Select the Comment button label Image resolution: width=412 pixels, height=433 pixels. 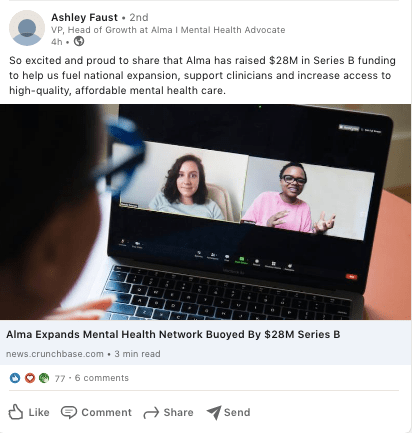click(x=107, y=412)
